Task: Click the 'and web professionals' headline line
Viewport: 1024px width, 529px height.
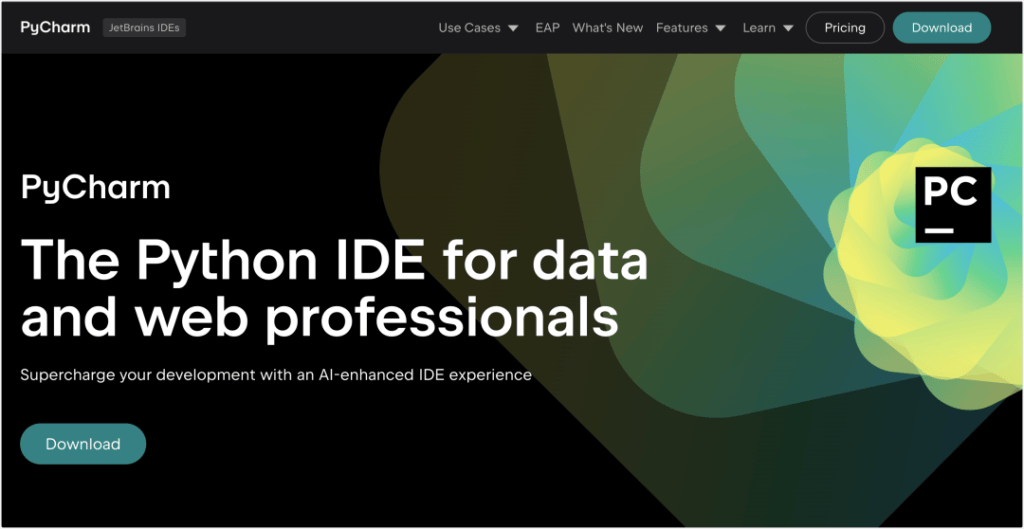Action: 319,316
